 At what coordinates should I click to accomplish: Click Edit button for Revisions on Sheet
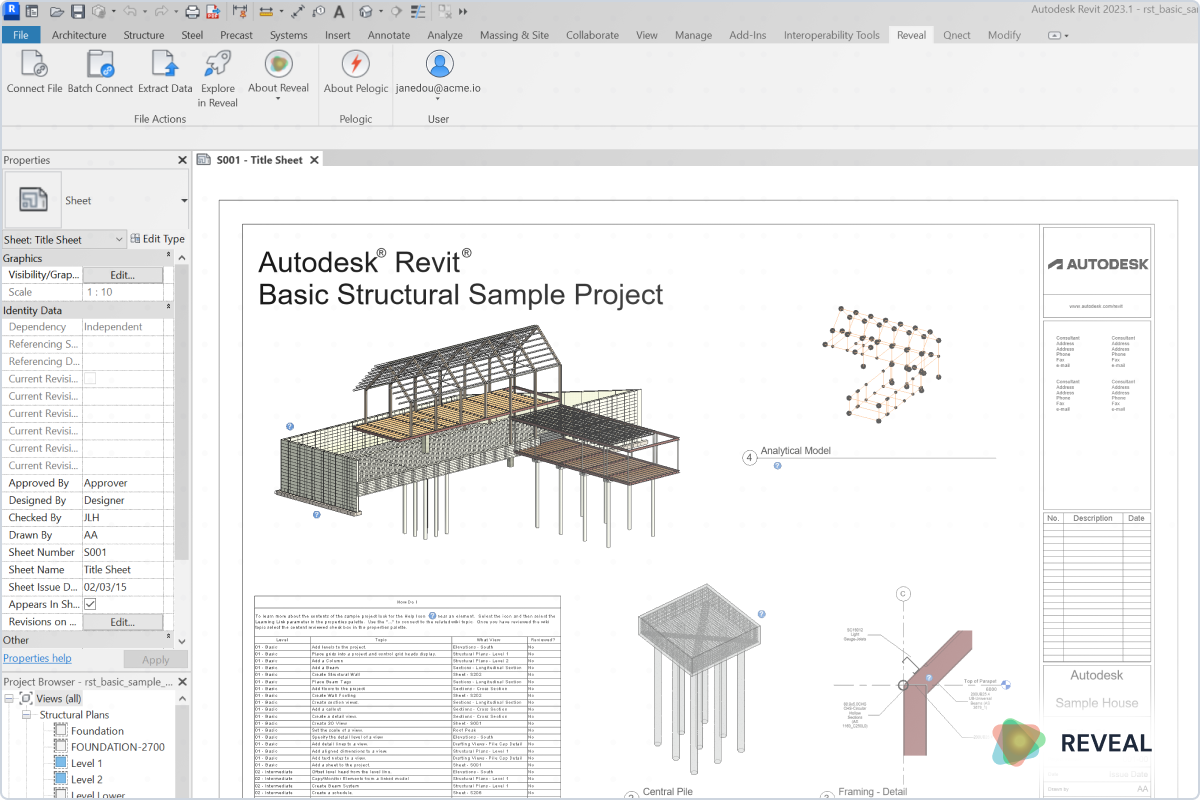pyautogui.click(x=122, y=622)
